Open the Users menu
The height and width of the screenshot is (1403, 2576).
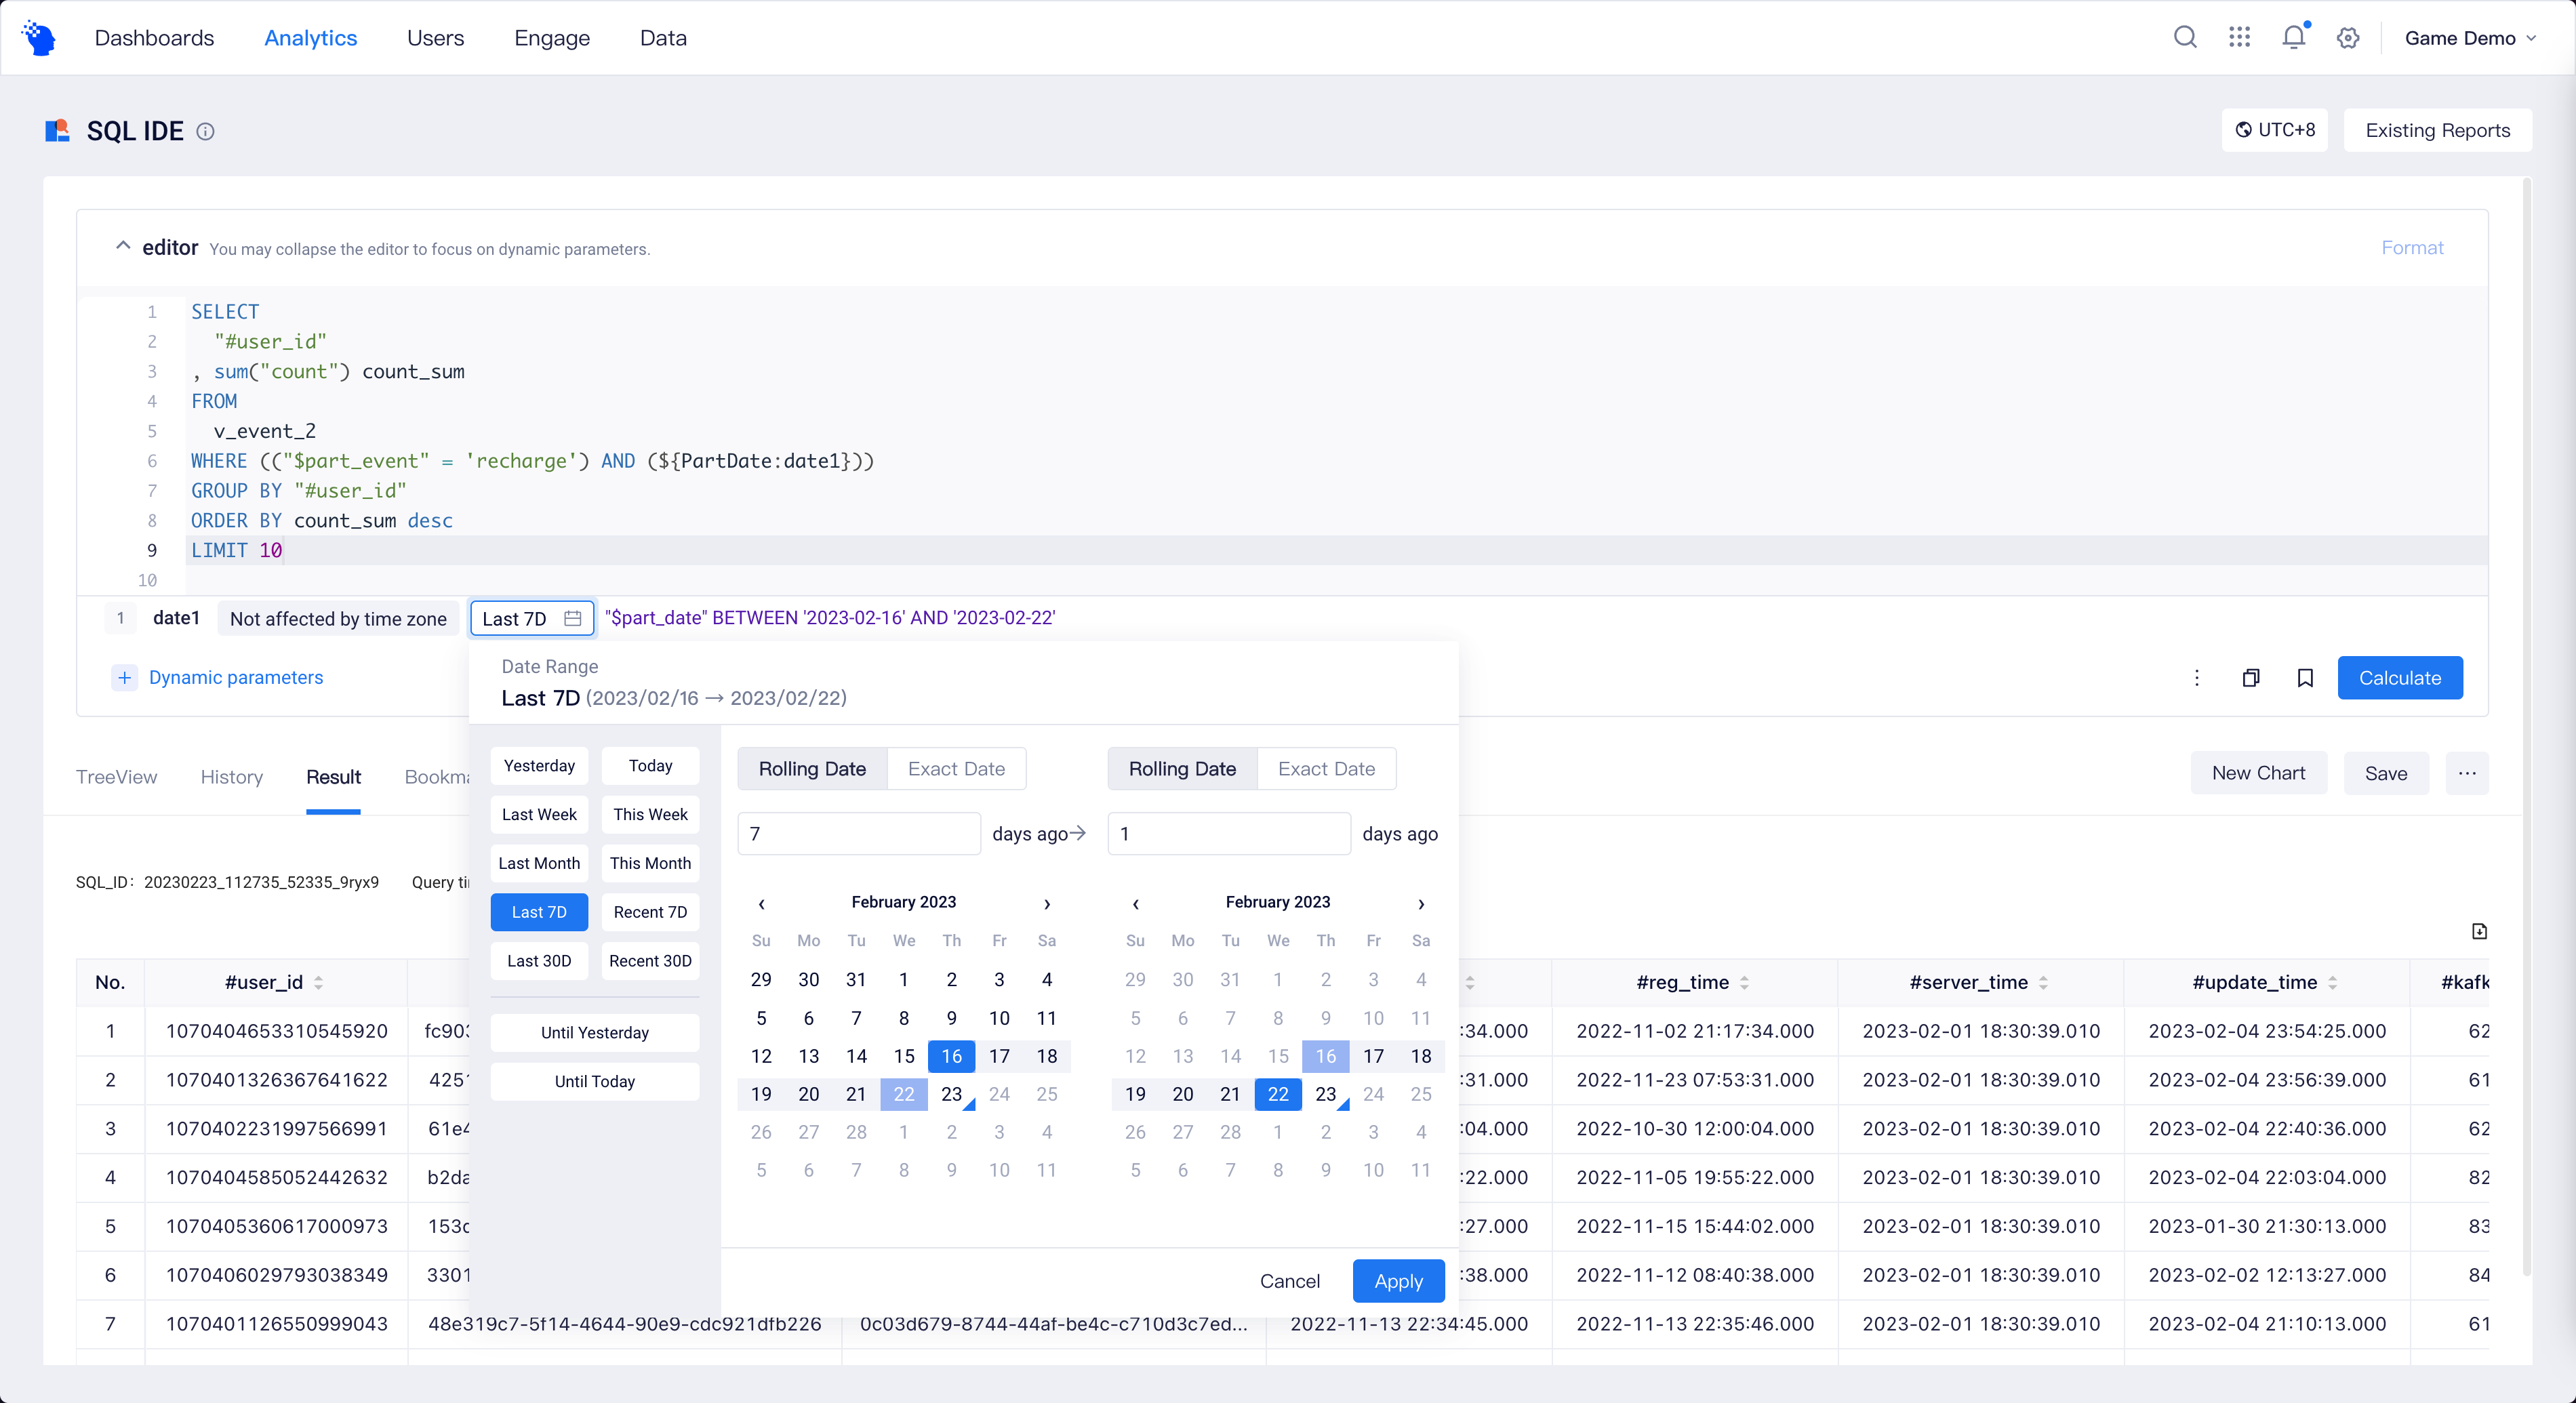435,38
